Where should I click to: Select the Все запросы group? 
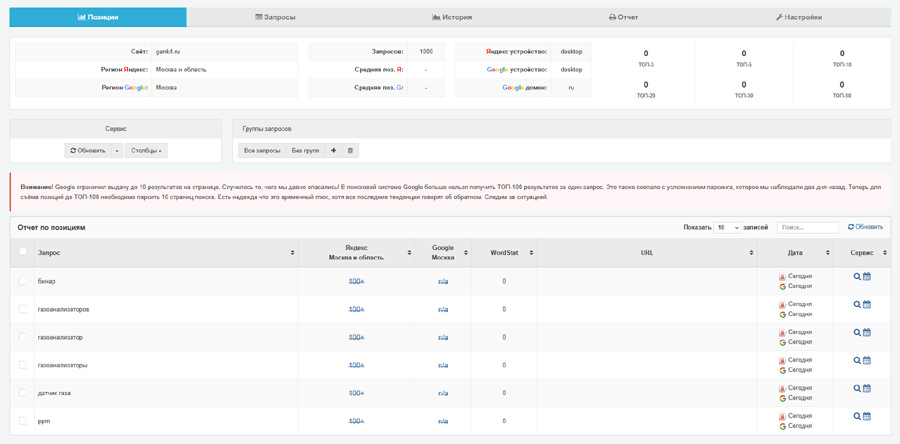pos(262,151)
